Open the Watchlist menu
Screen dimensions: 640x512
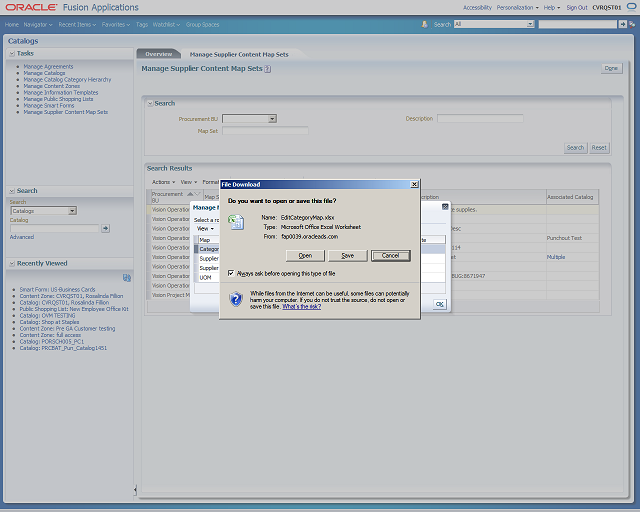coord(166,24)
